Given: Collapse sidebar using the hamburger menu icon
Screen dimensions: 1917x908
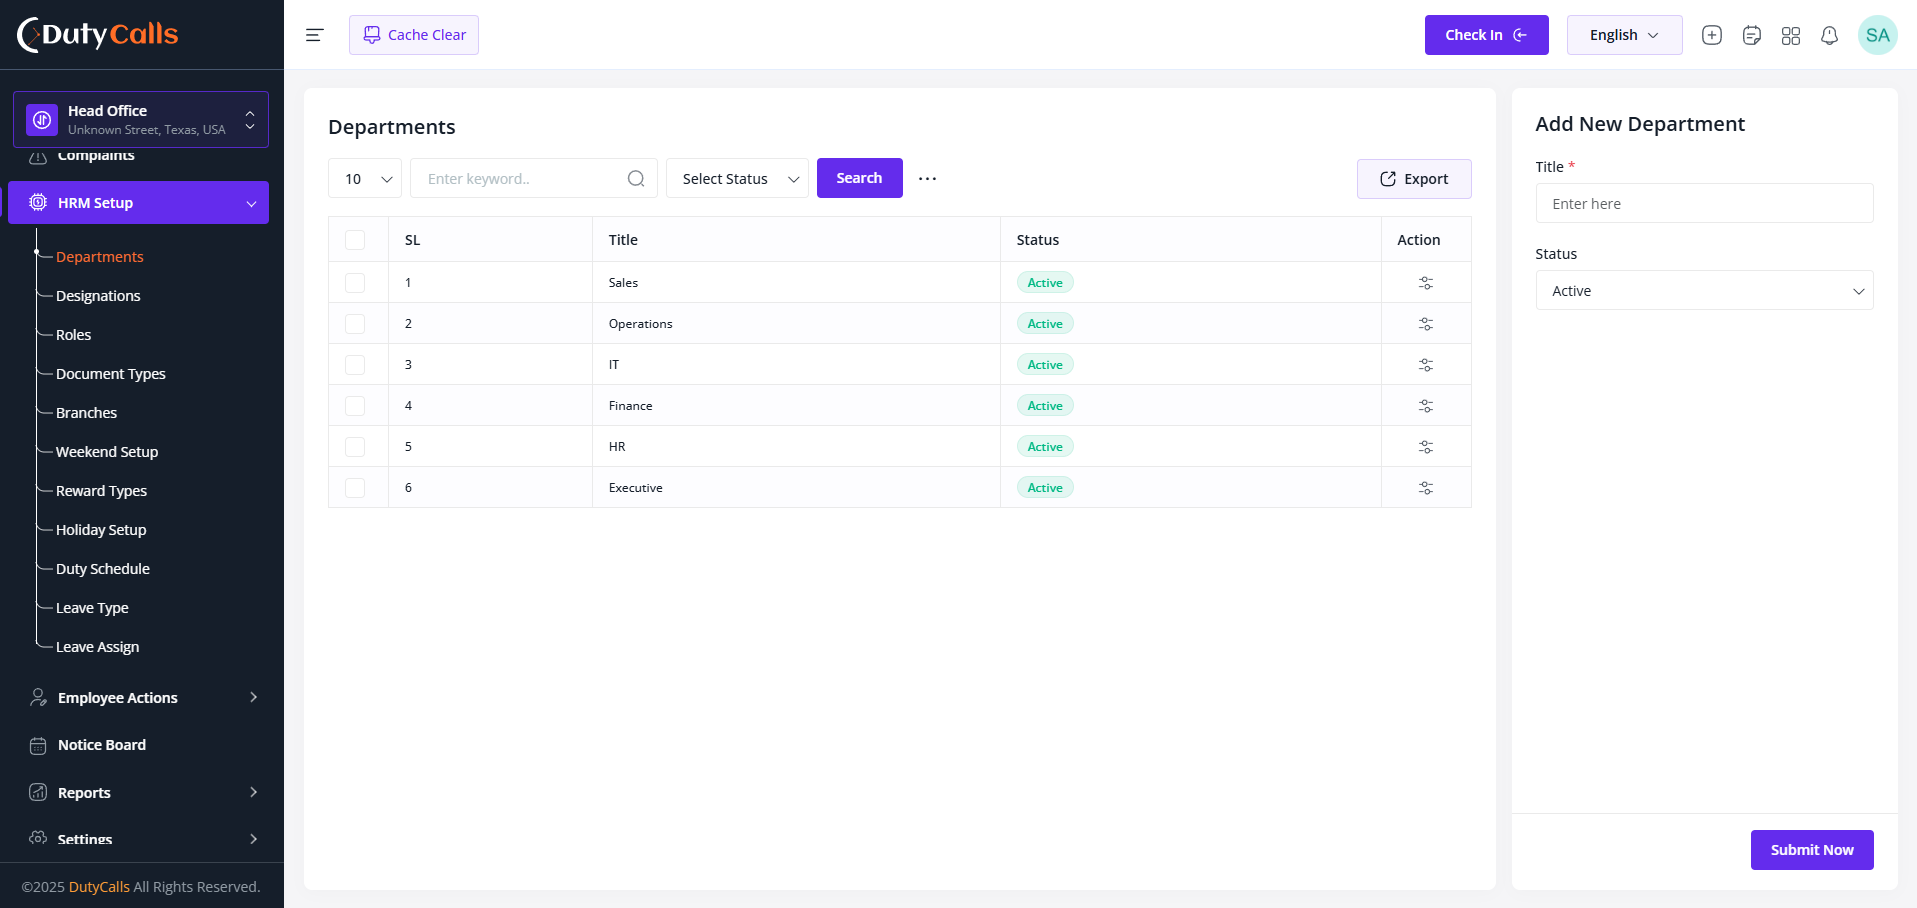Looking at the screenshot, I should (x=314, y=35).
